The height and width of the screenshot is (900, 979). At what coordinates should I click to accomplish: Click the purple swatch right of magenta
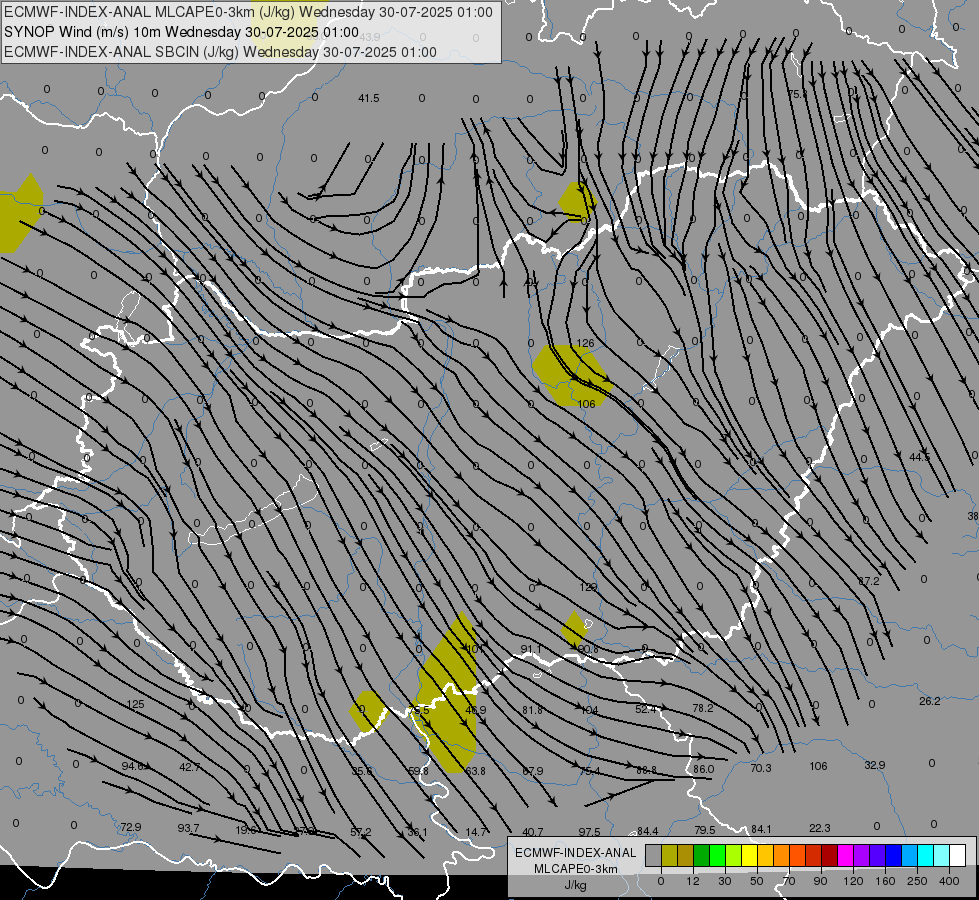pos(862,855)
